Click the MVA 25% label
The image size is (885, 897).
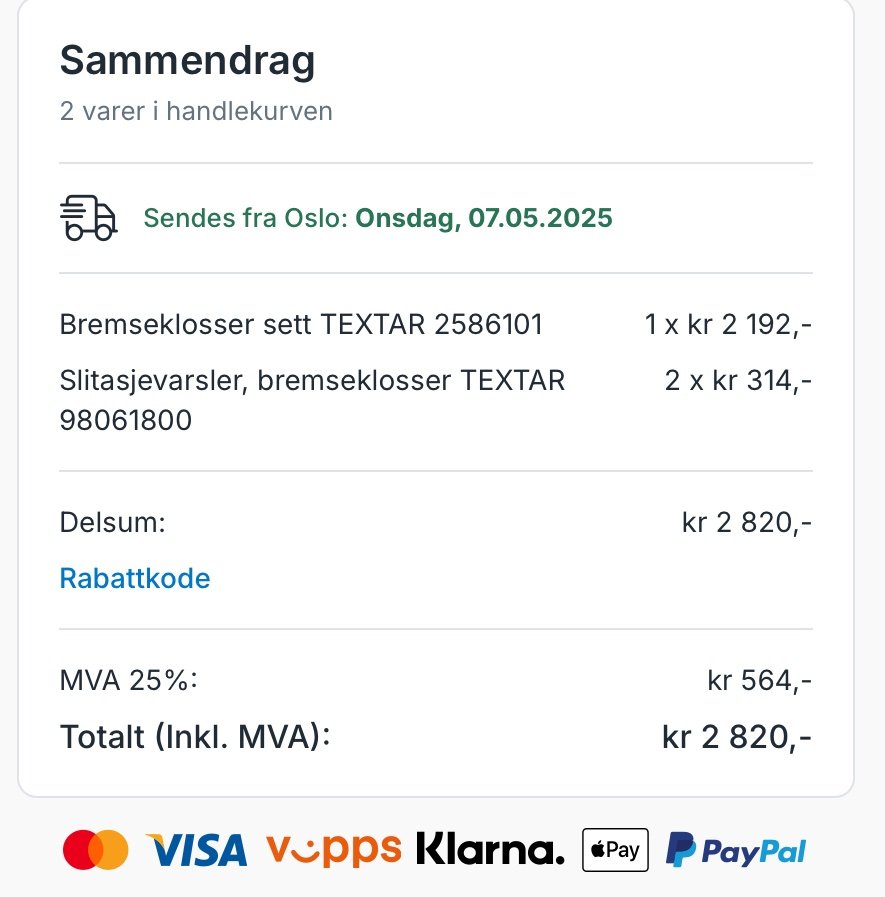click(129, 681)
